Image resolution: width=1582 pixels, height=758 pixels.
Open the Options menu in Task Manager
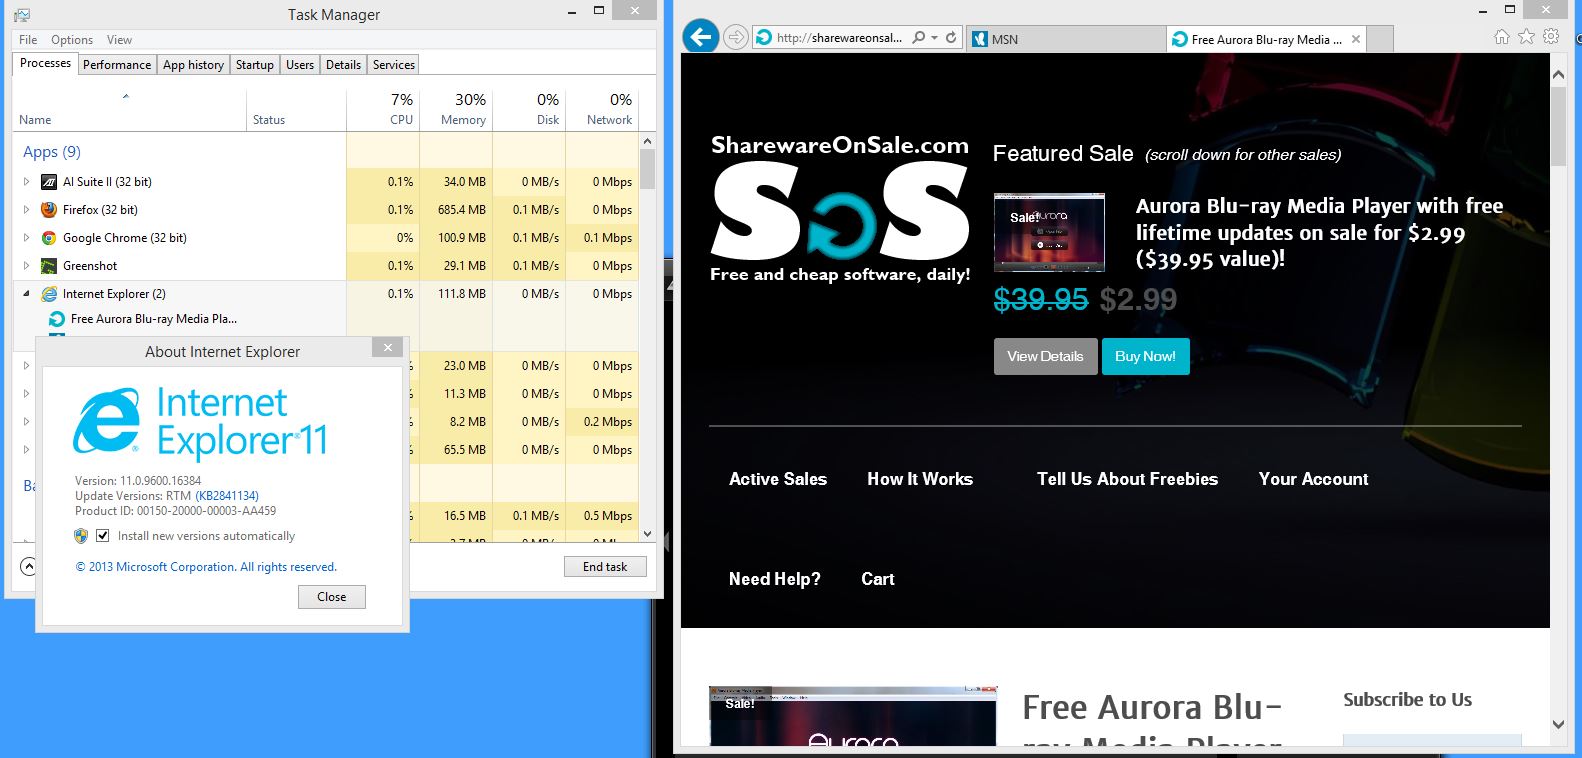pyautogui.click(x=72, y=40)
